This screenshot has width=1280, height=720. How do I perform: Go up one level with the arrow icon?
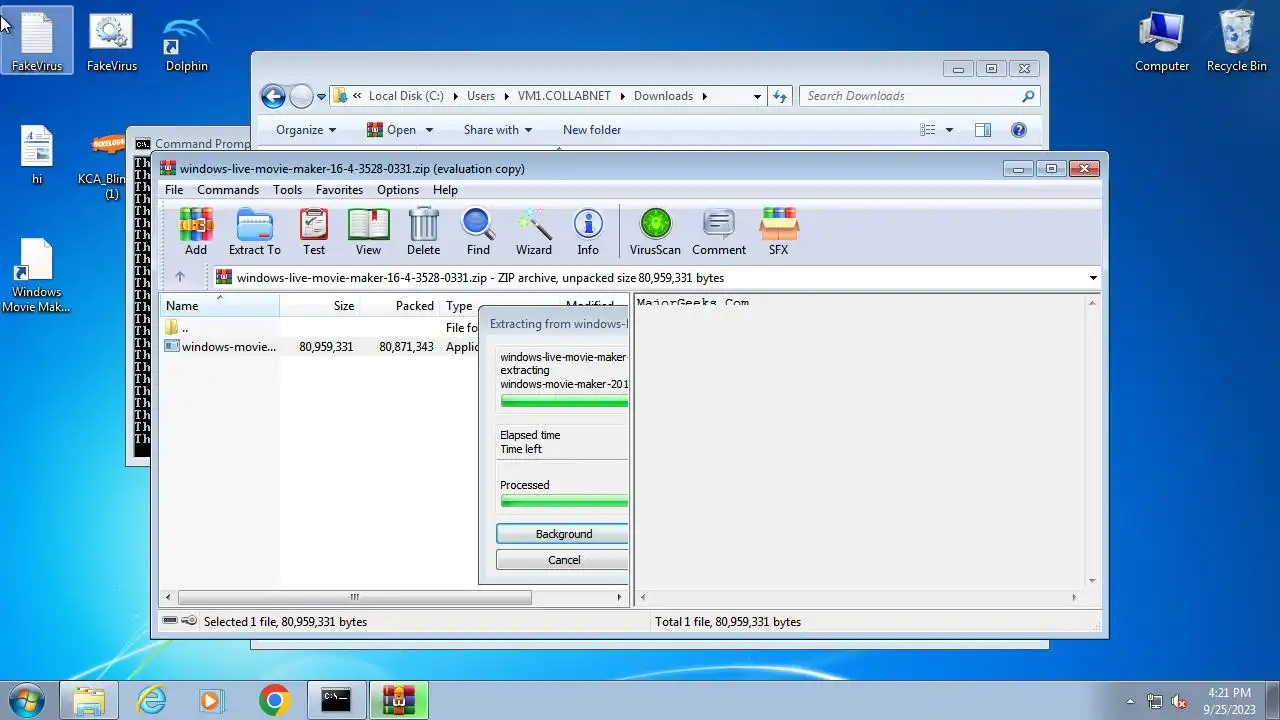point(180,277)
